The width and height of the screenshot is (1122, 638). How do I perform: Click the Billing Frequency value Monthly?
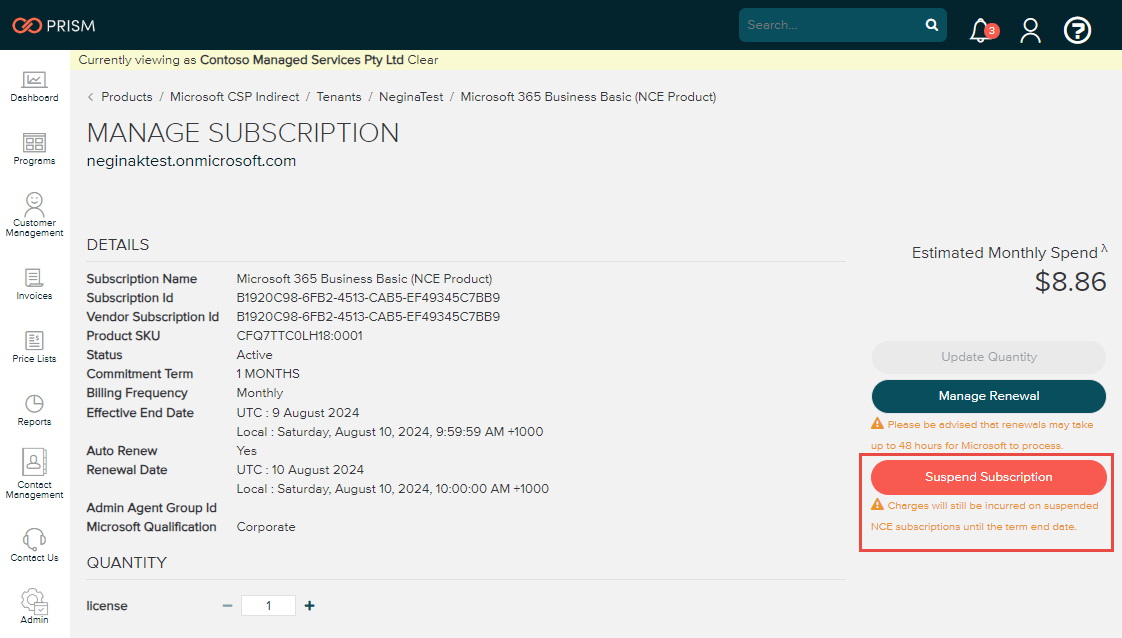click(x=260, y=393)
